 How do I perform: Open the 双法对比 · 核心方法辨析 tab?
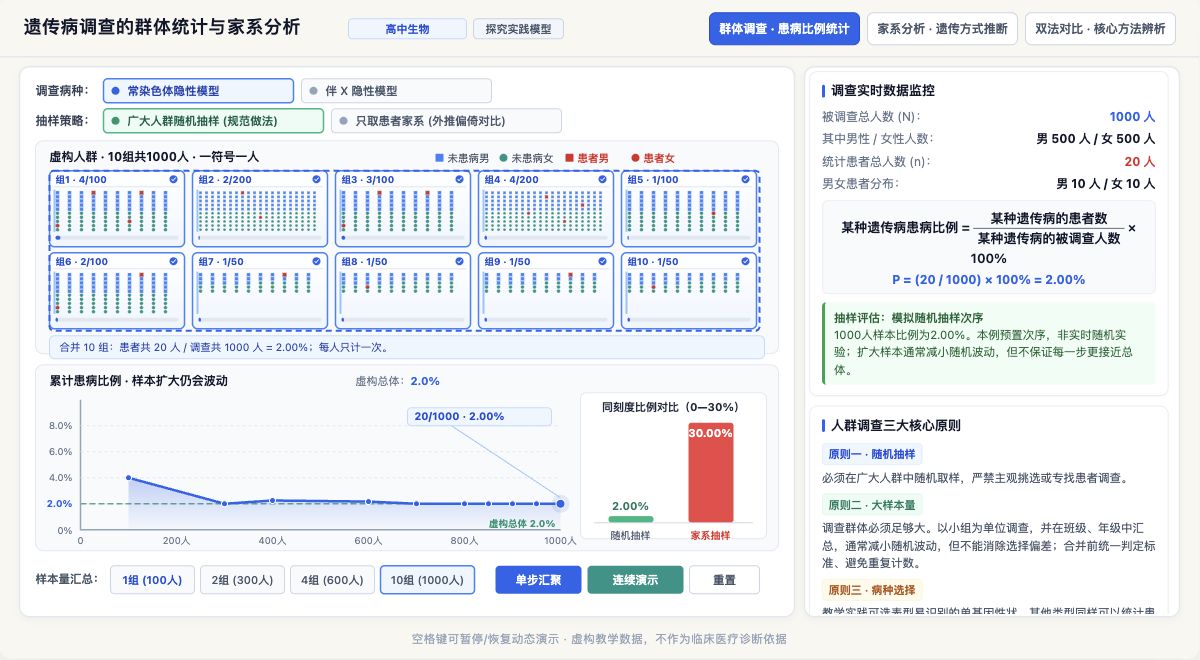pos(1100,29)
